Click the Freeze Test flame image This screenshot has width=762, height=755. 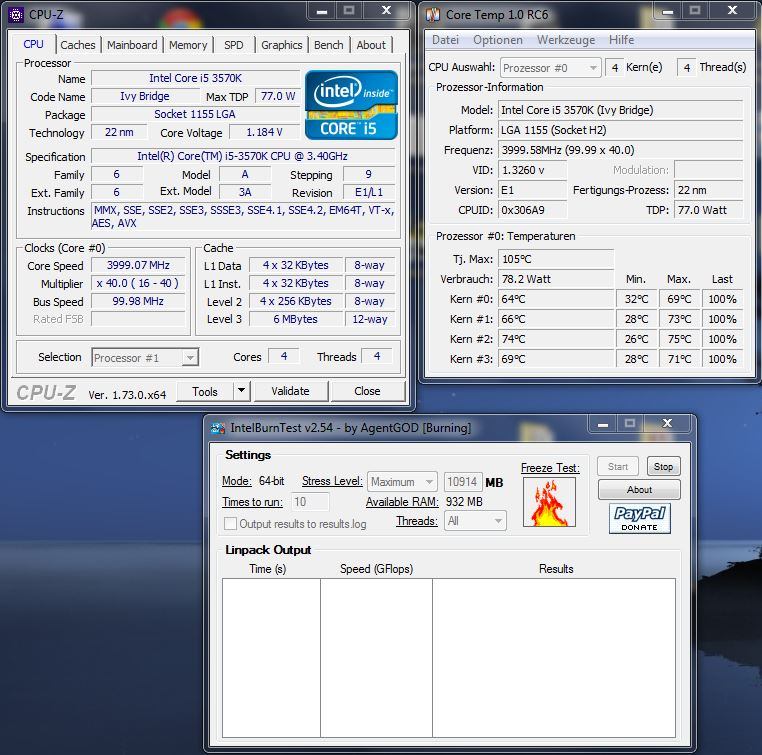click(x=549, y=502)
